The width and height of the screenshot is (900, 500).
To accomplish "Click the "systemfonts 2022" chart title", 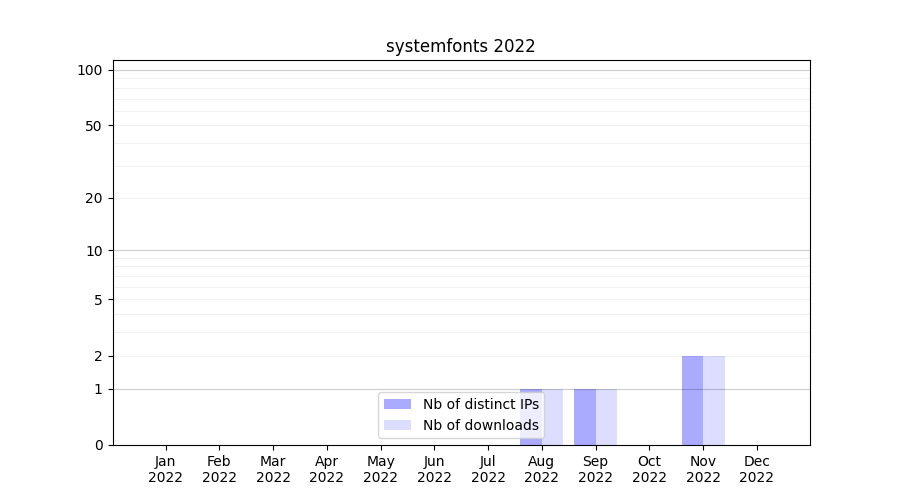I will tap(460, 46).
